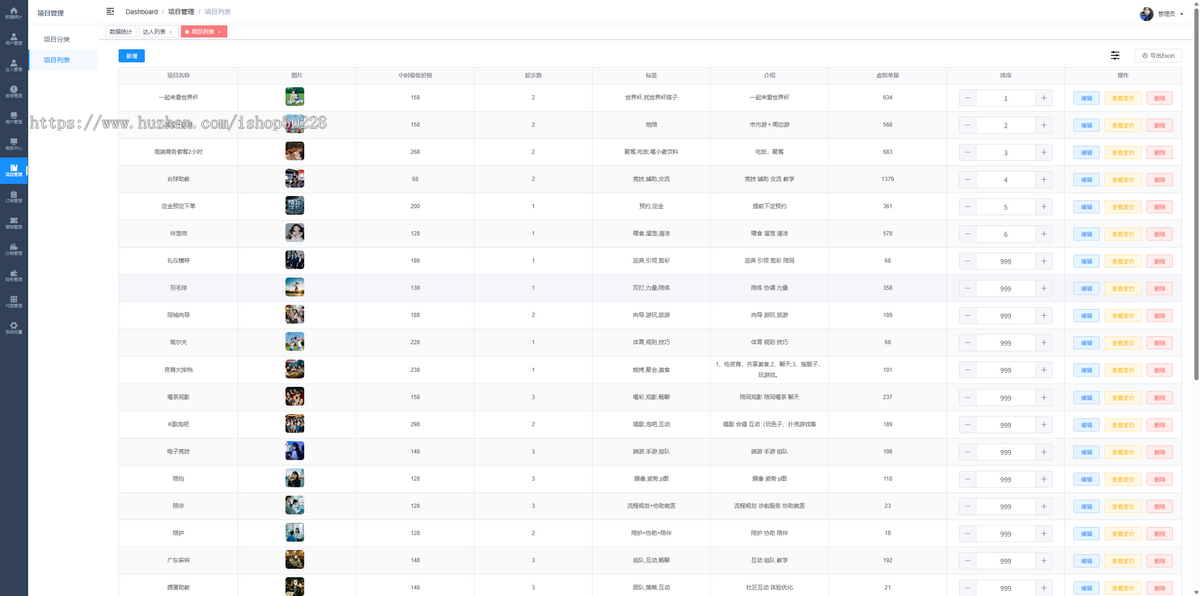
Task: Close the 项目列表 tab
Action: pos(219,32)
